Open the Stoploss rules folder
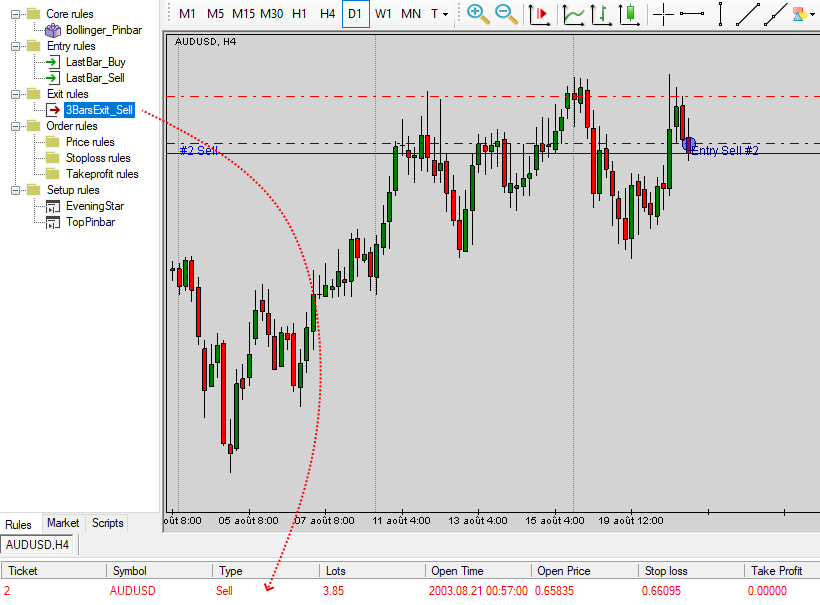The width and height of the screenshot is (820, 605). [98, 158]
